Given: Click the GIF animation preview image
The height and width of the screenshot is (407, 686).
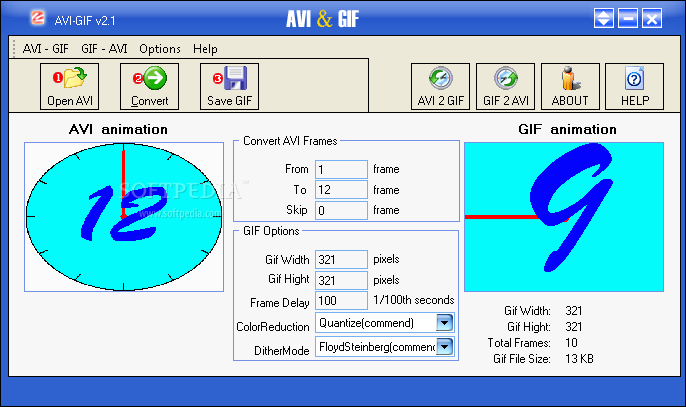Looking at the screenshot, I should point(564,217).
